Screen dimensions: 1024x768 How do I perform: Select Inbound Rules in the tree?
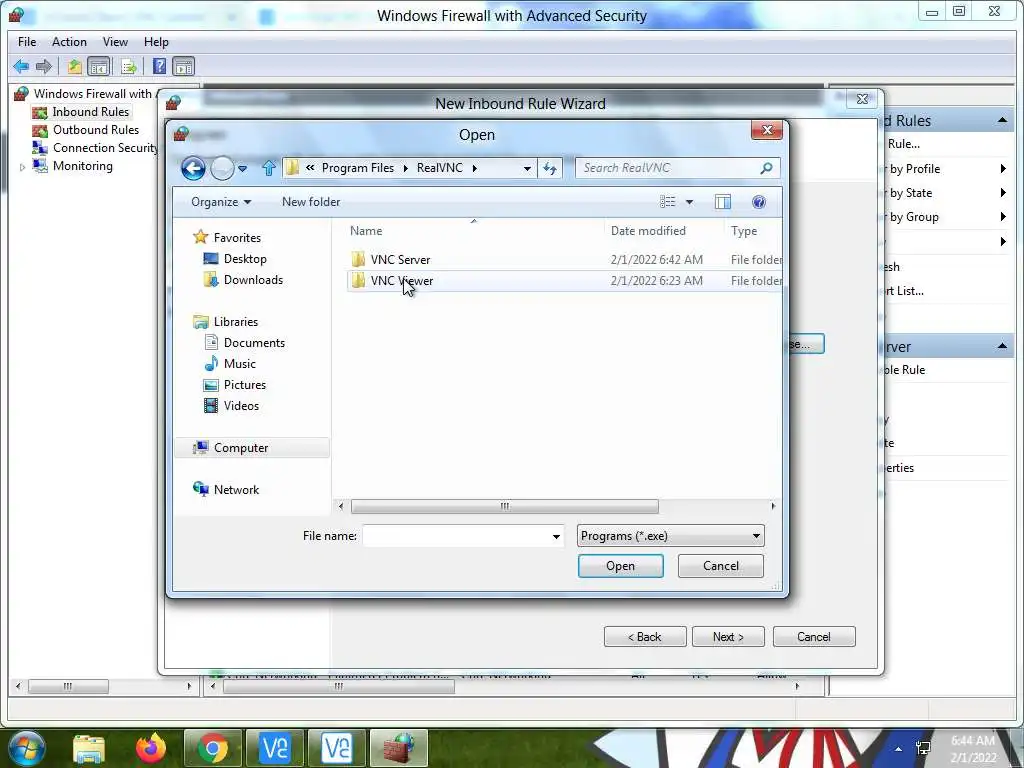click(90, 112)
